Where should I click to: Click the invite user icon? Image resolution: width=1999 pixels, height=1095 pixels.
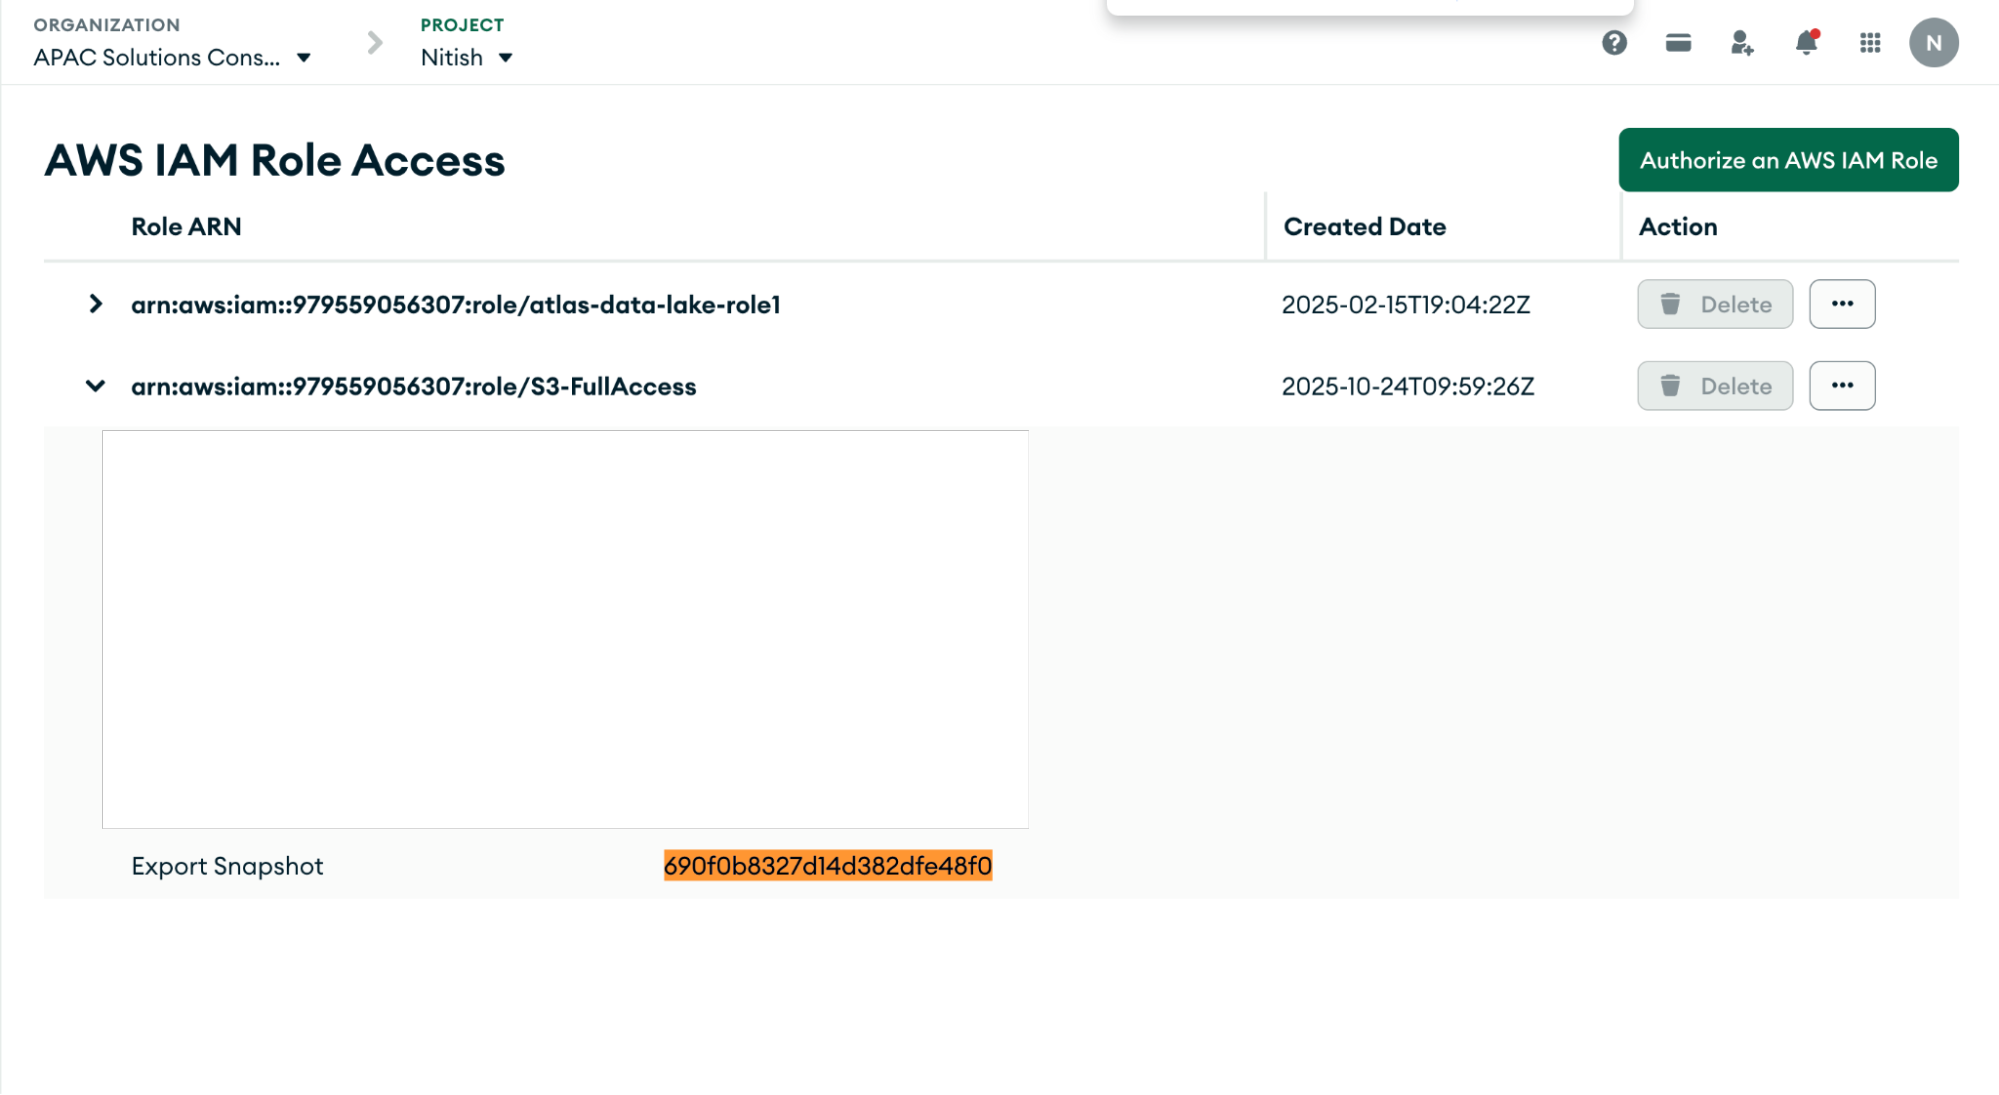pos(1742,43)
